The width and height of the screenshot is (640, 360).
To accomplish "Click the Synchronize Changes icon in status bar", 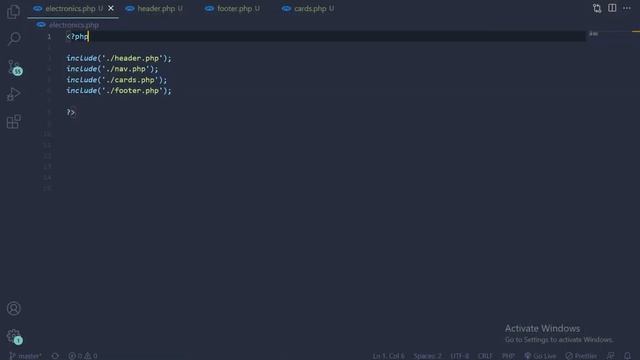I will pos(55,356).
